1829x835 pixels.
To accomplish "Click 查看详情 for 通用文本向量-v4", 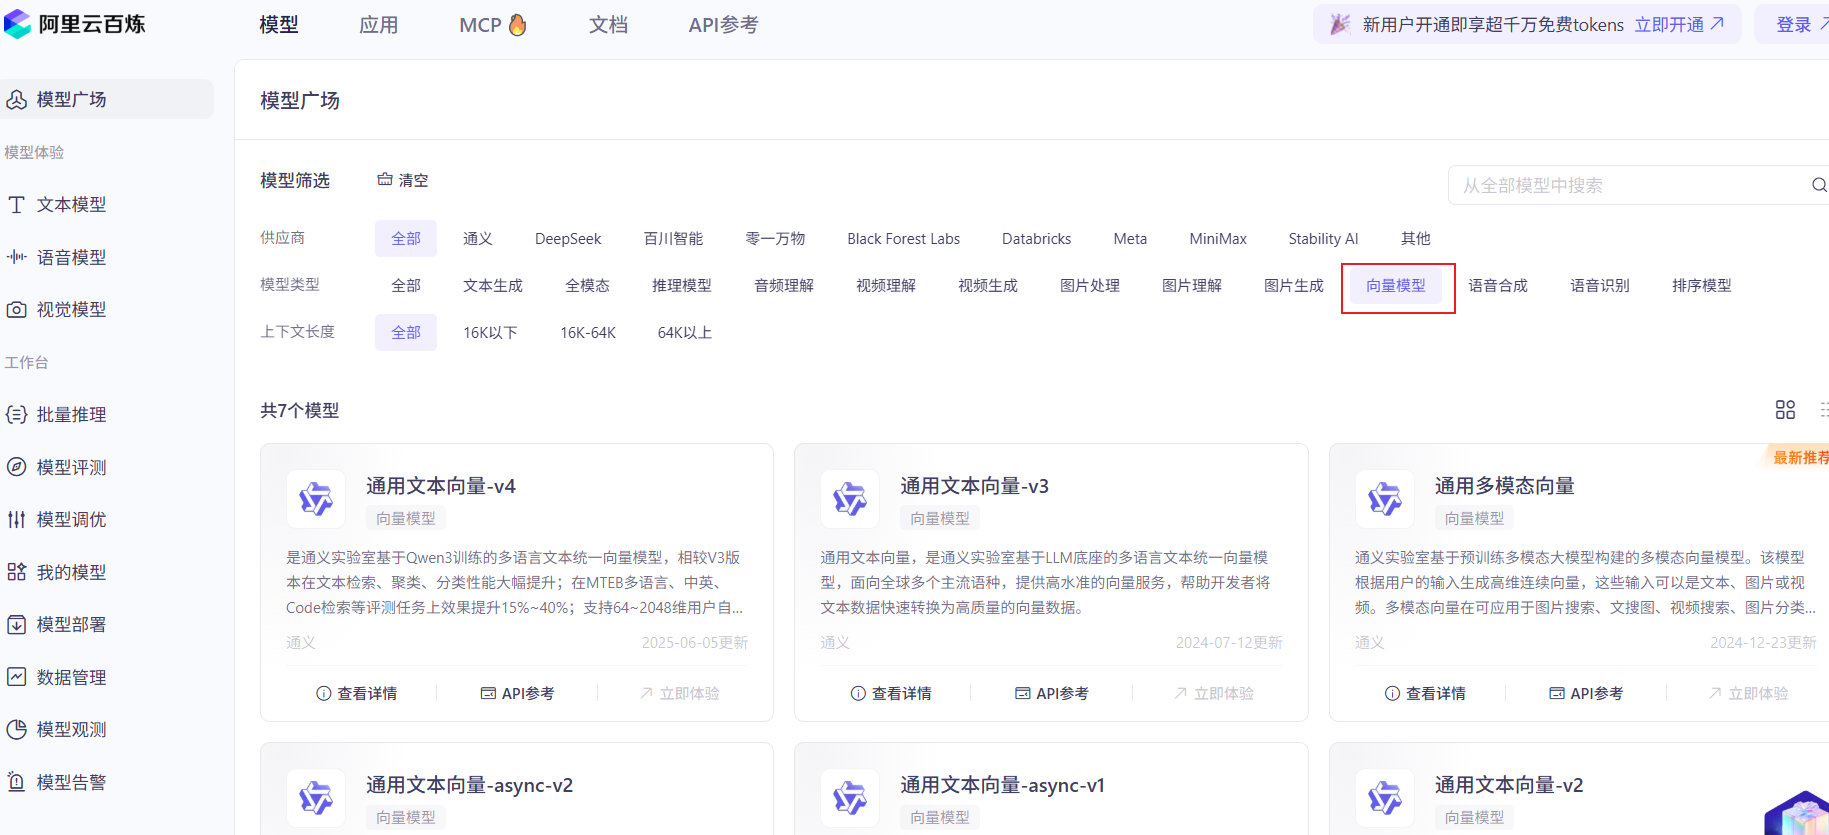I will 357,693.
